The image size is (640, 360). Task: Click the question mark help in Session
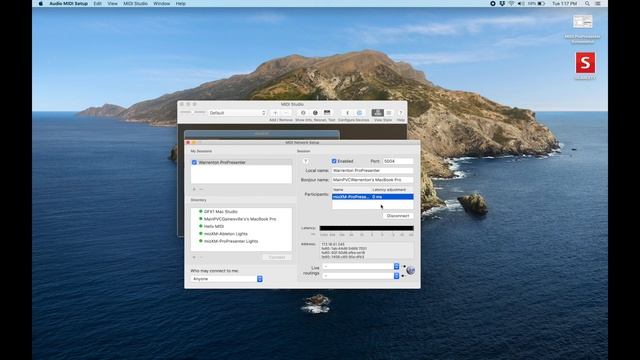coord(305,161)
